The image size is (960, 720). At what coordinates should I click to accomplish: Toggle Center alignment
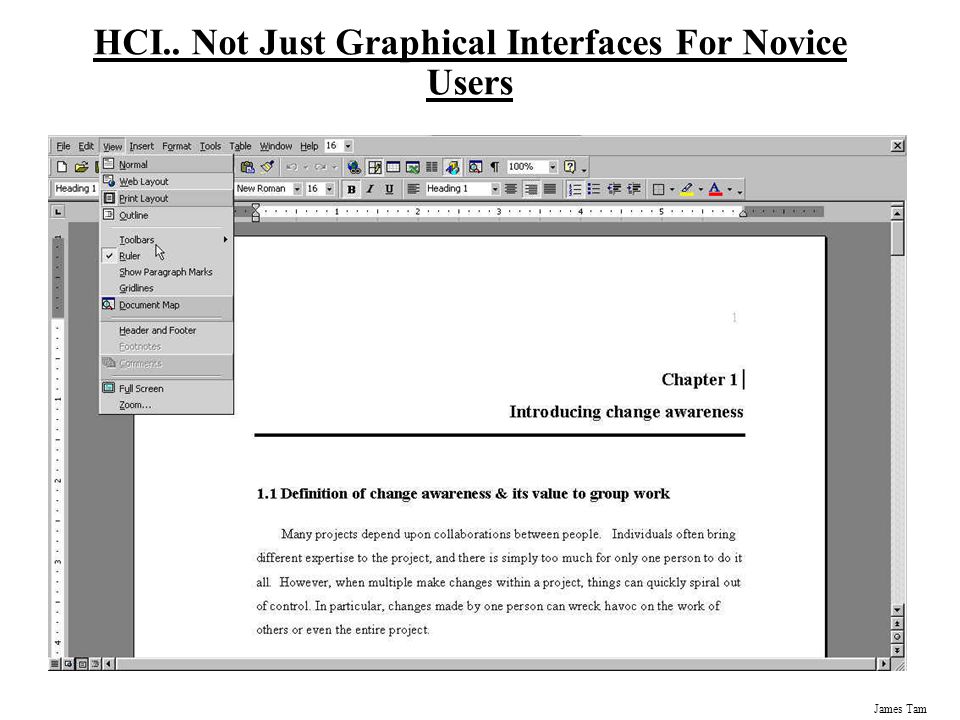click(x=511, y=189)
